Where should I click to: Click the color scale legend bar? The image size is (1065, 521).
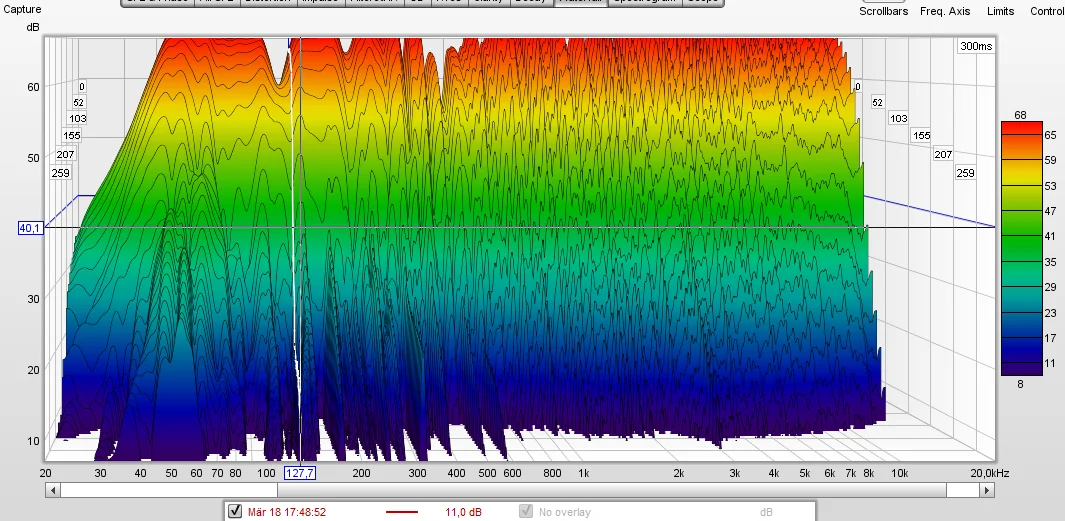[1021, 248]
